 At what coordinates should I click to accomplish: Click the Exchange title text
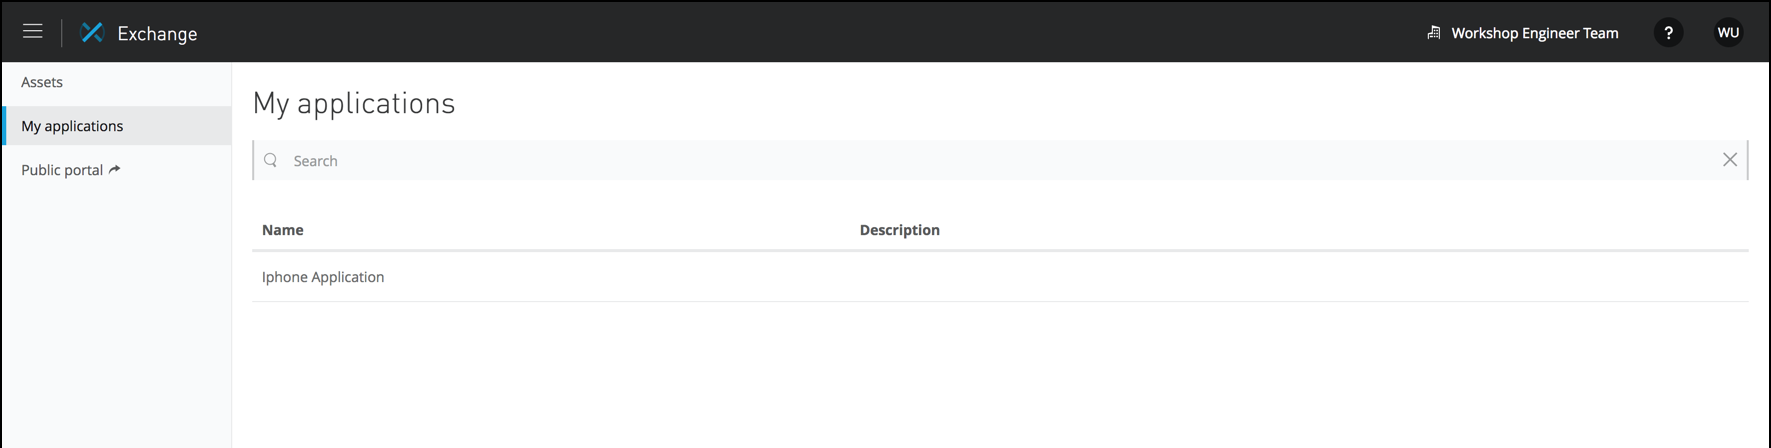(157, 33)
